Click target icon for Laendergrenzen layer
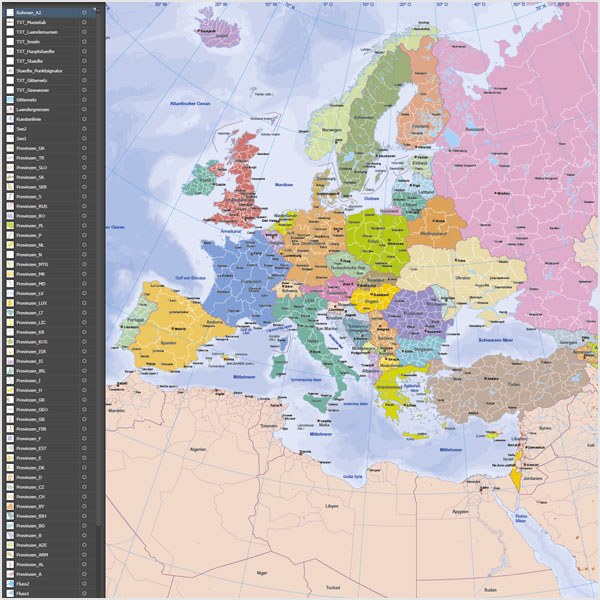Screen dimensions: 600x600 84,109
